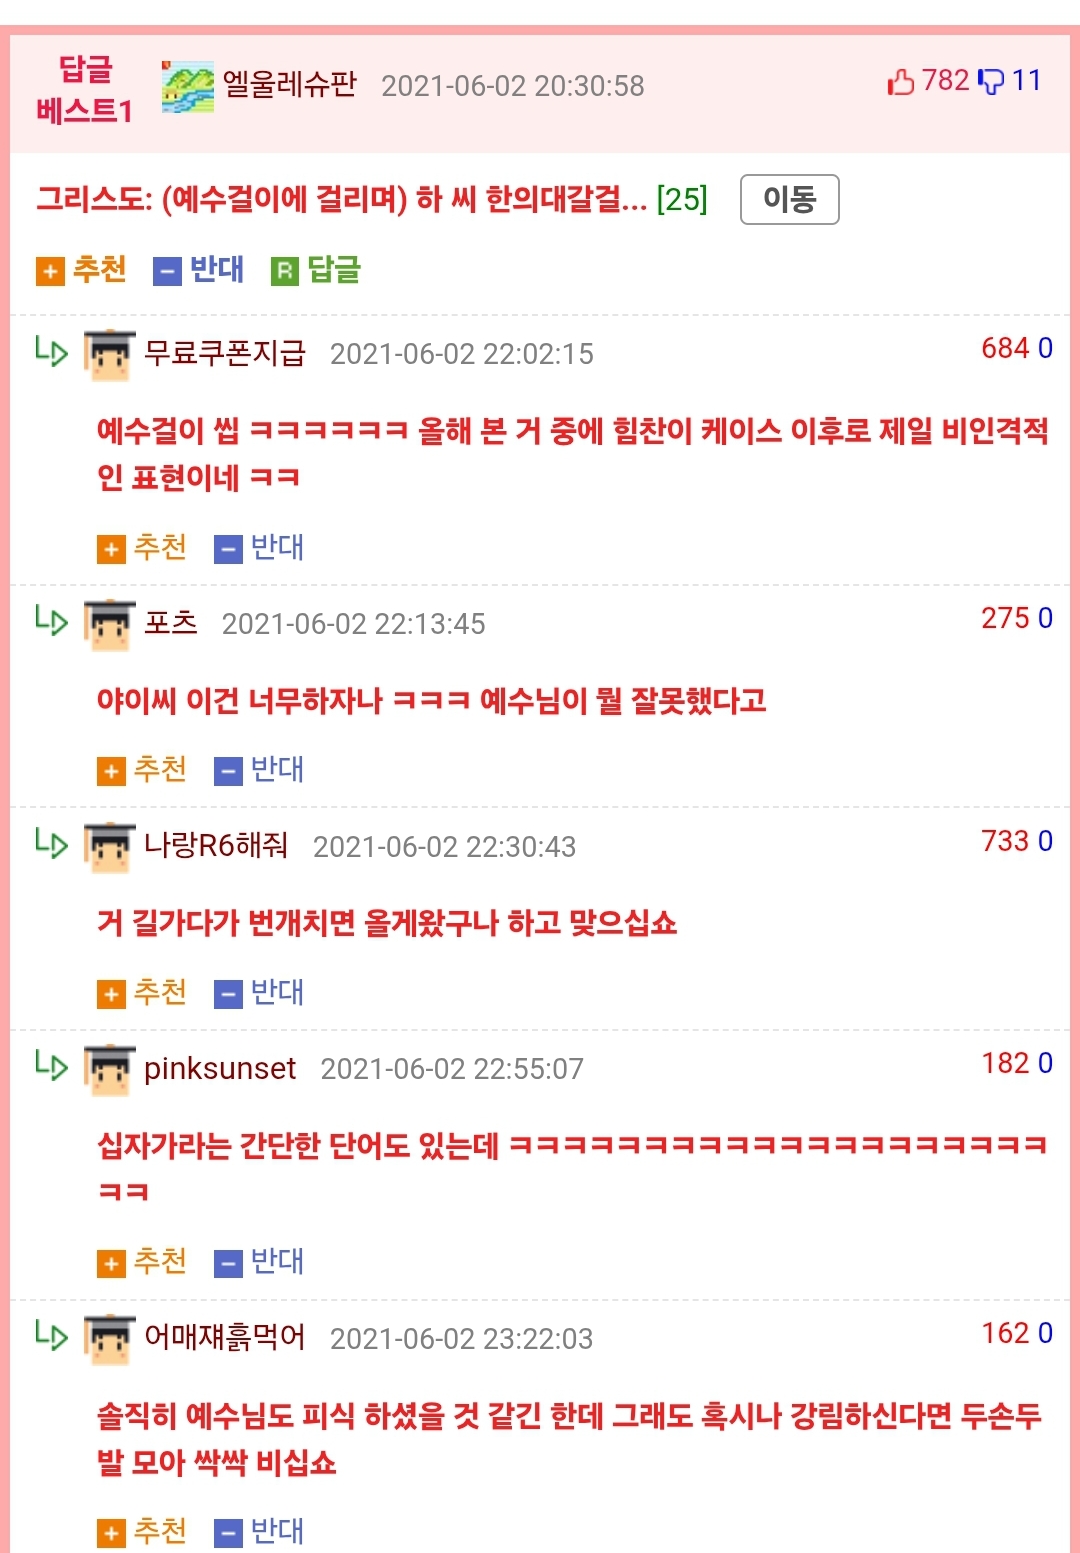
Task: Click 반대 under pinksunset's comment
Action: (x=259, y=1262)
